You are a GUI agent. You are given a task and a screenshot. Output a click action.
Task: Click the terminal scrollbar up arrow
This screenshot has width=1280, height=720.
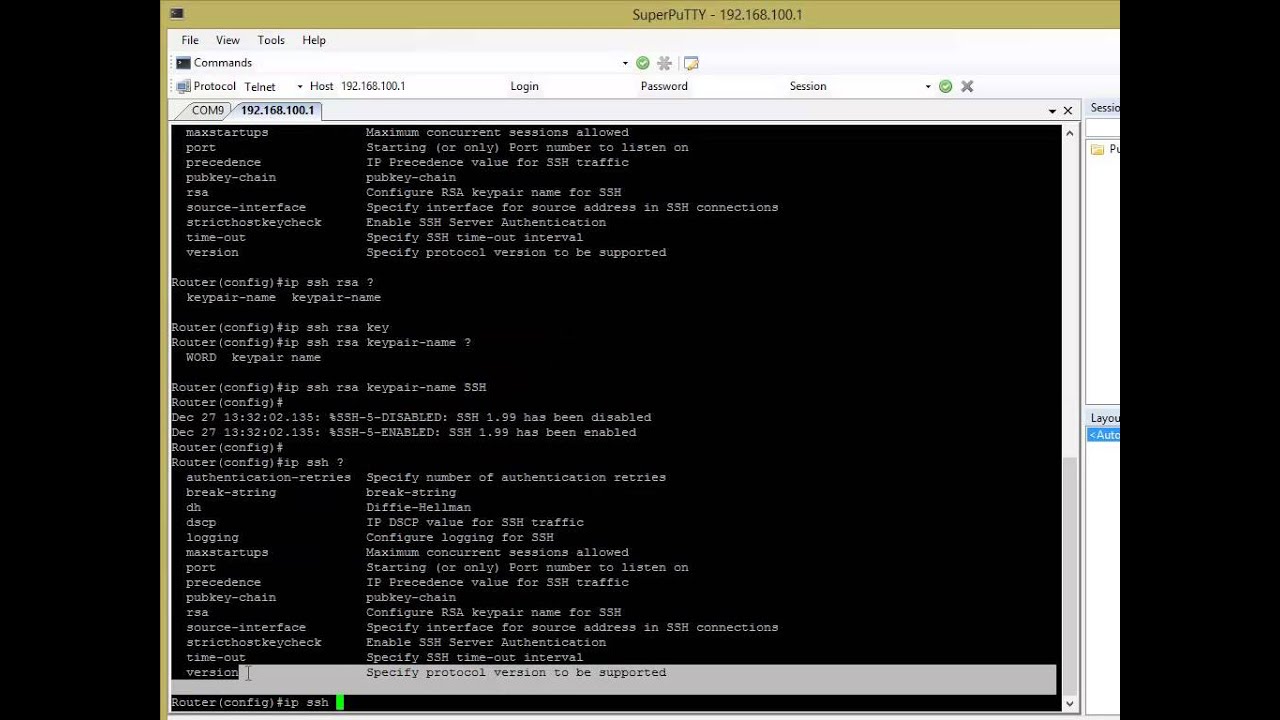pyautogui.click(x=1069, y=133)
